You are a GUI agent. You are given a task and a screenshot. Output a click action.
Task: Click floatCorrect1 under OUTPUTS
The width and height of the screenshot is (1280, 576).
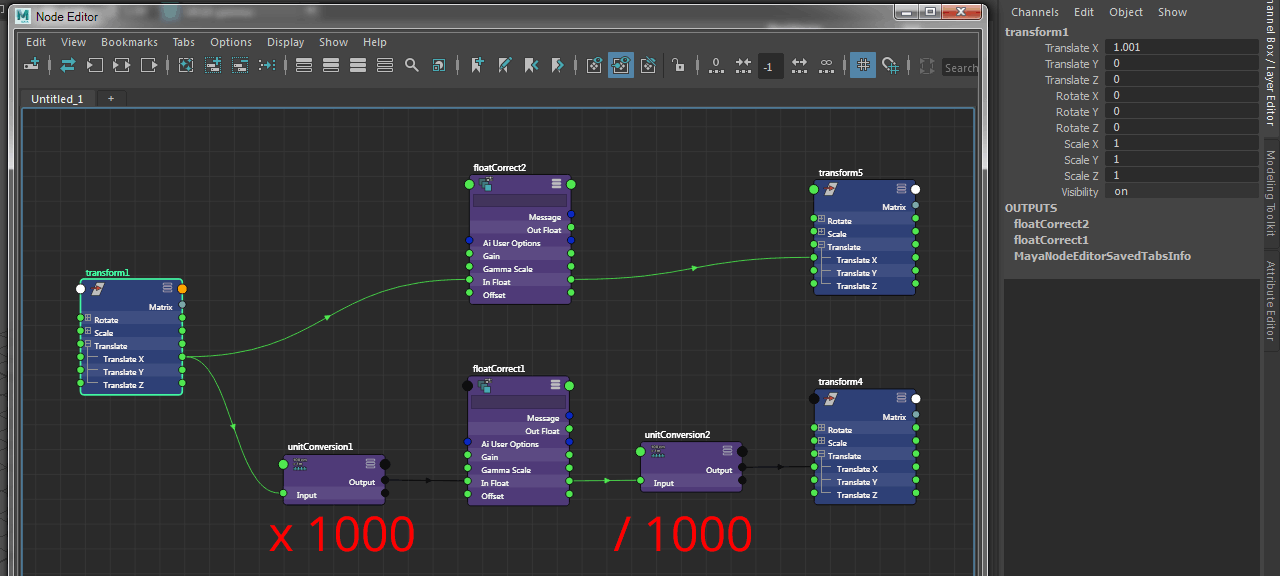pos(1051,240)
